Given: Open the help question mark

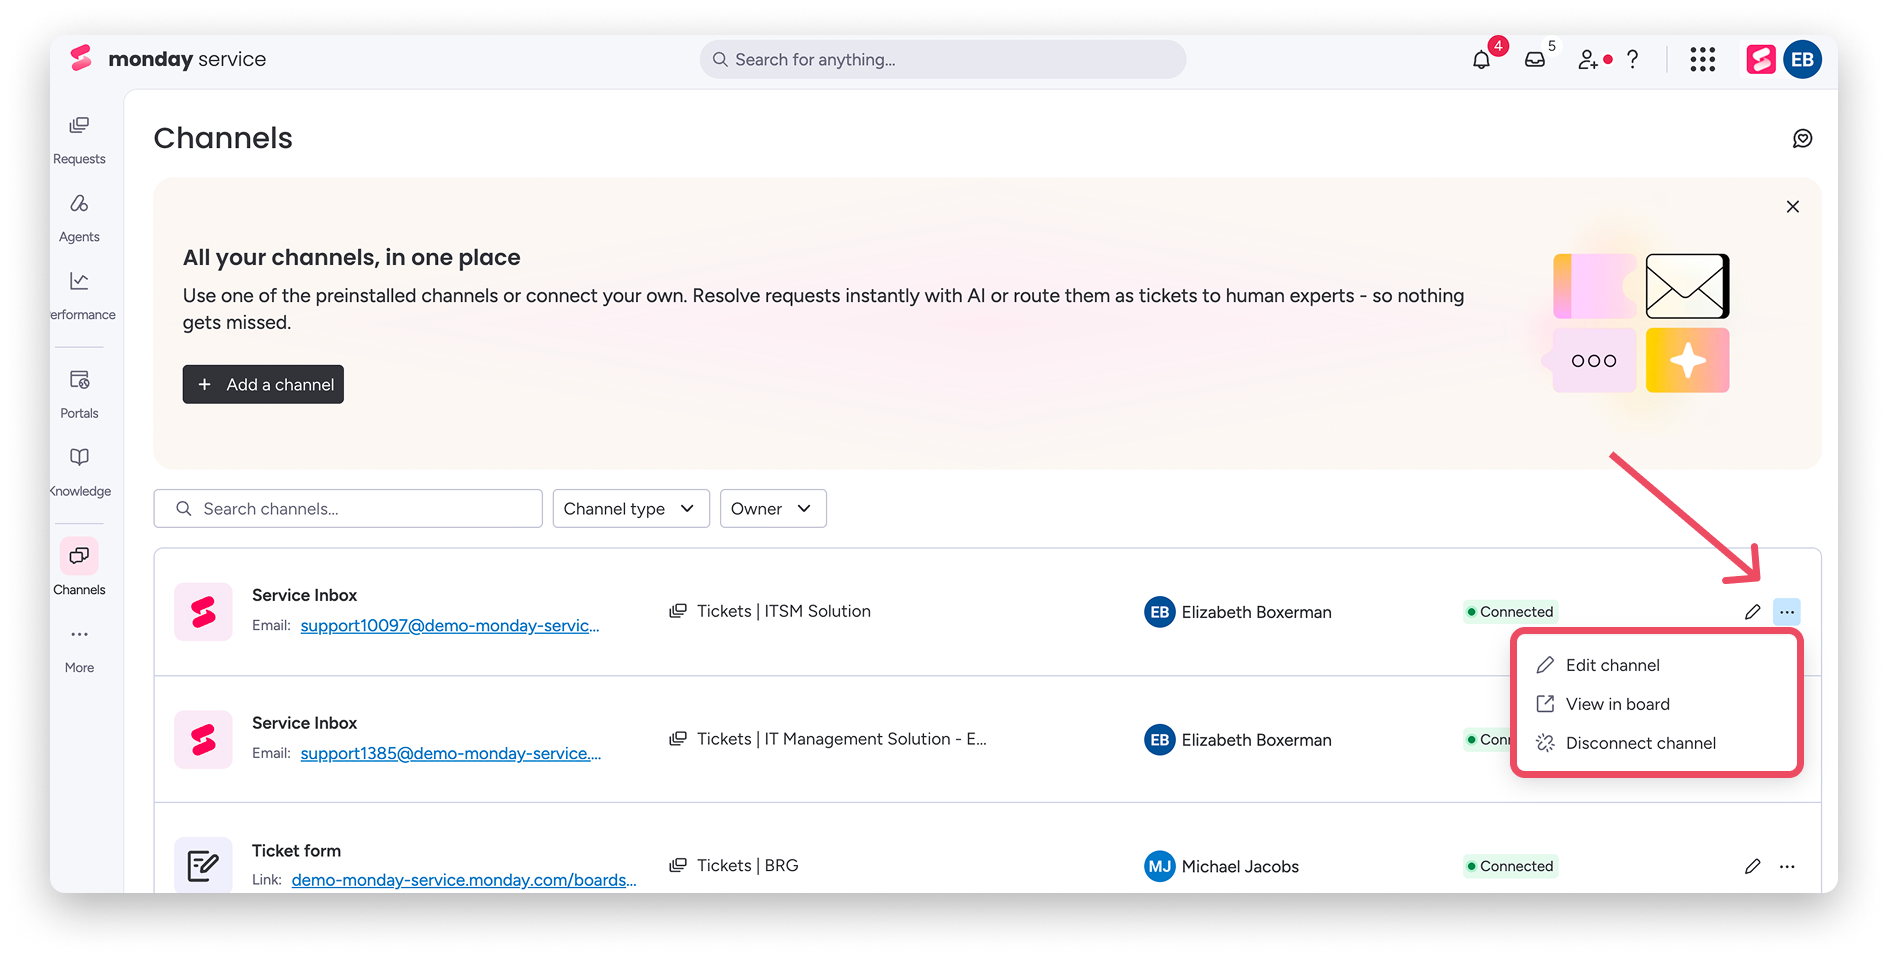Looking at the screenshot, I should click(1633, 60).
